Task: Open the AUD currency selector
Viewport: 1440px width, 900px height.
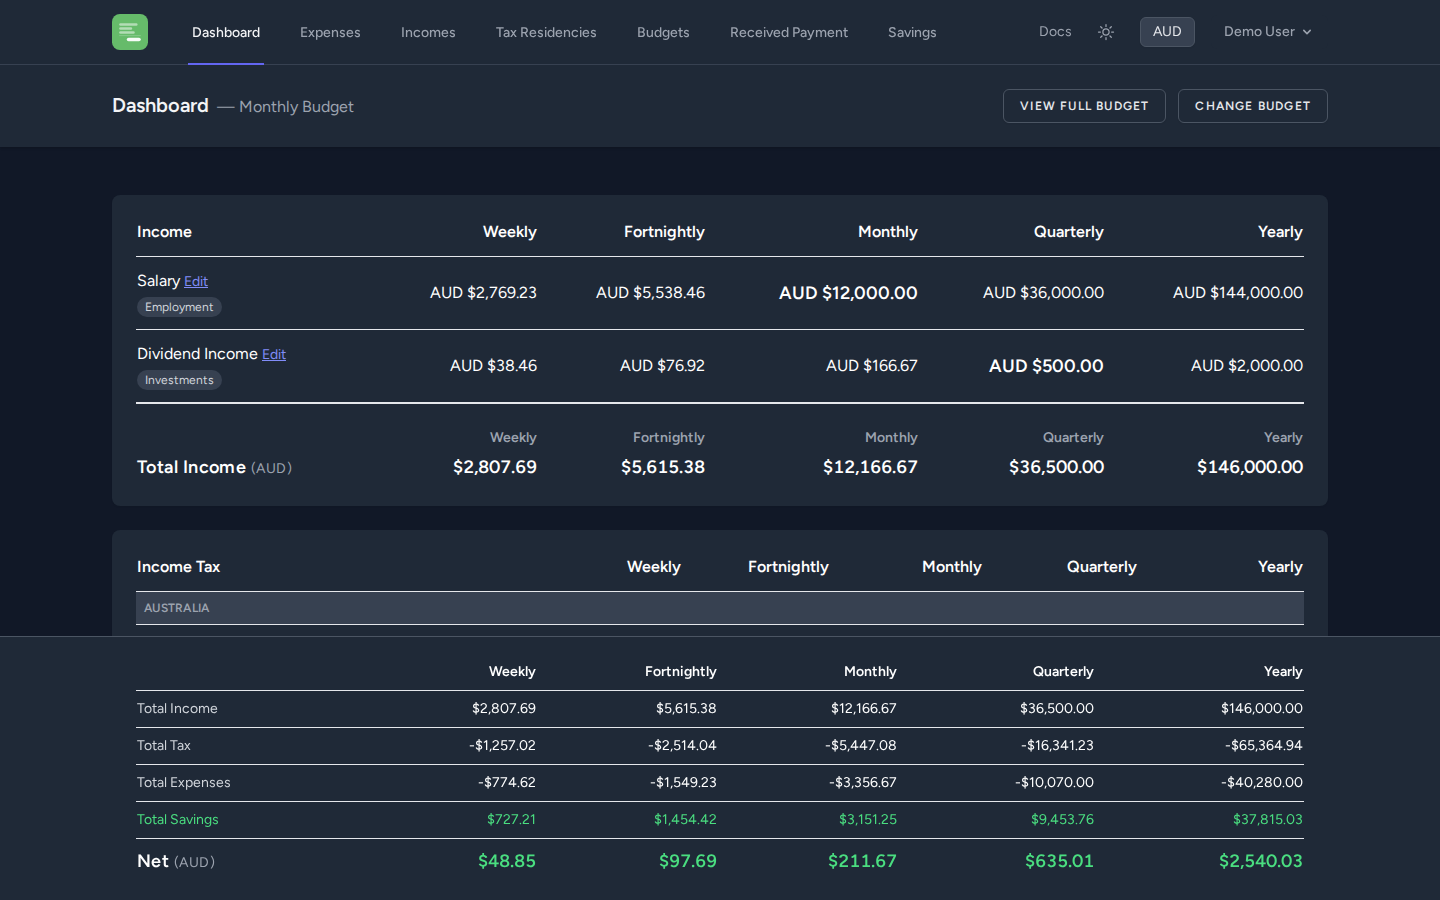Action: click(1167, 32)
